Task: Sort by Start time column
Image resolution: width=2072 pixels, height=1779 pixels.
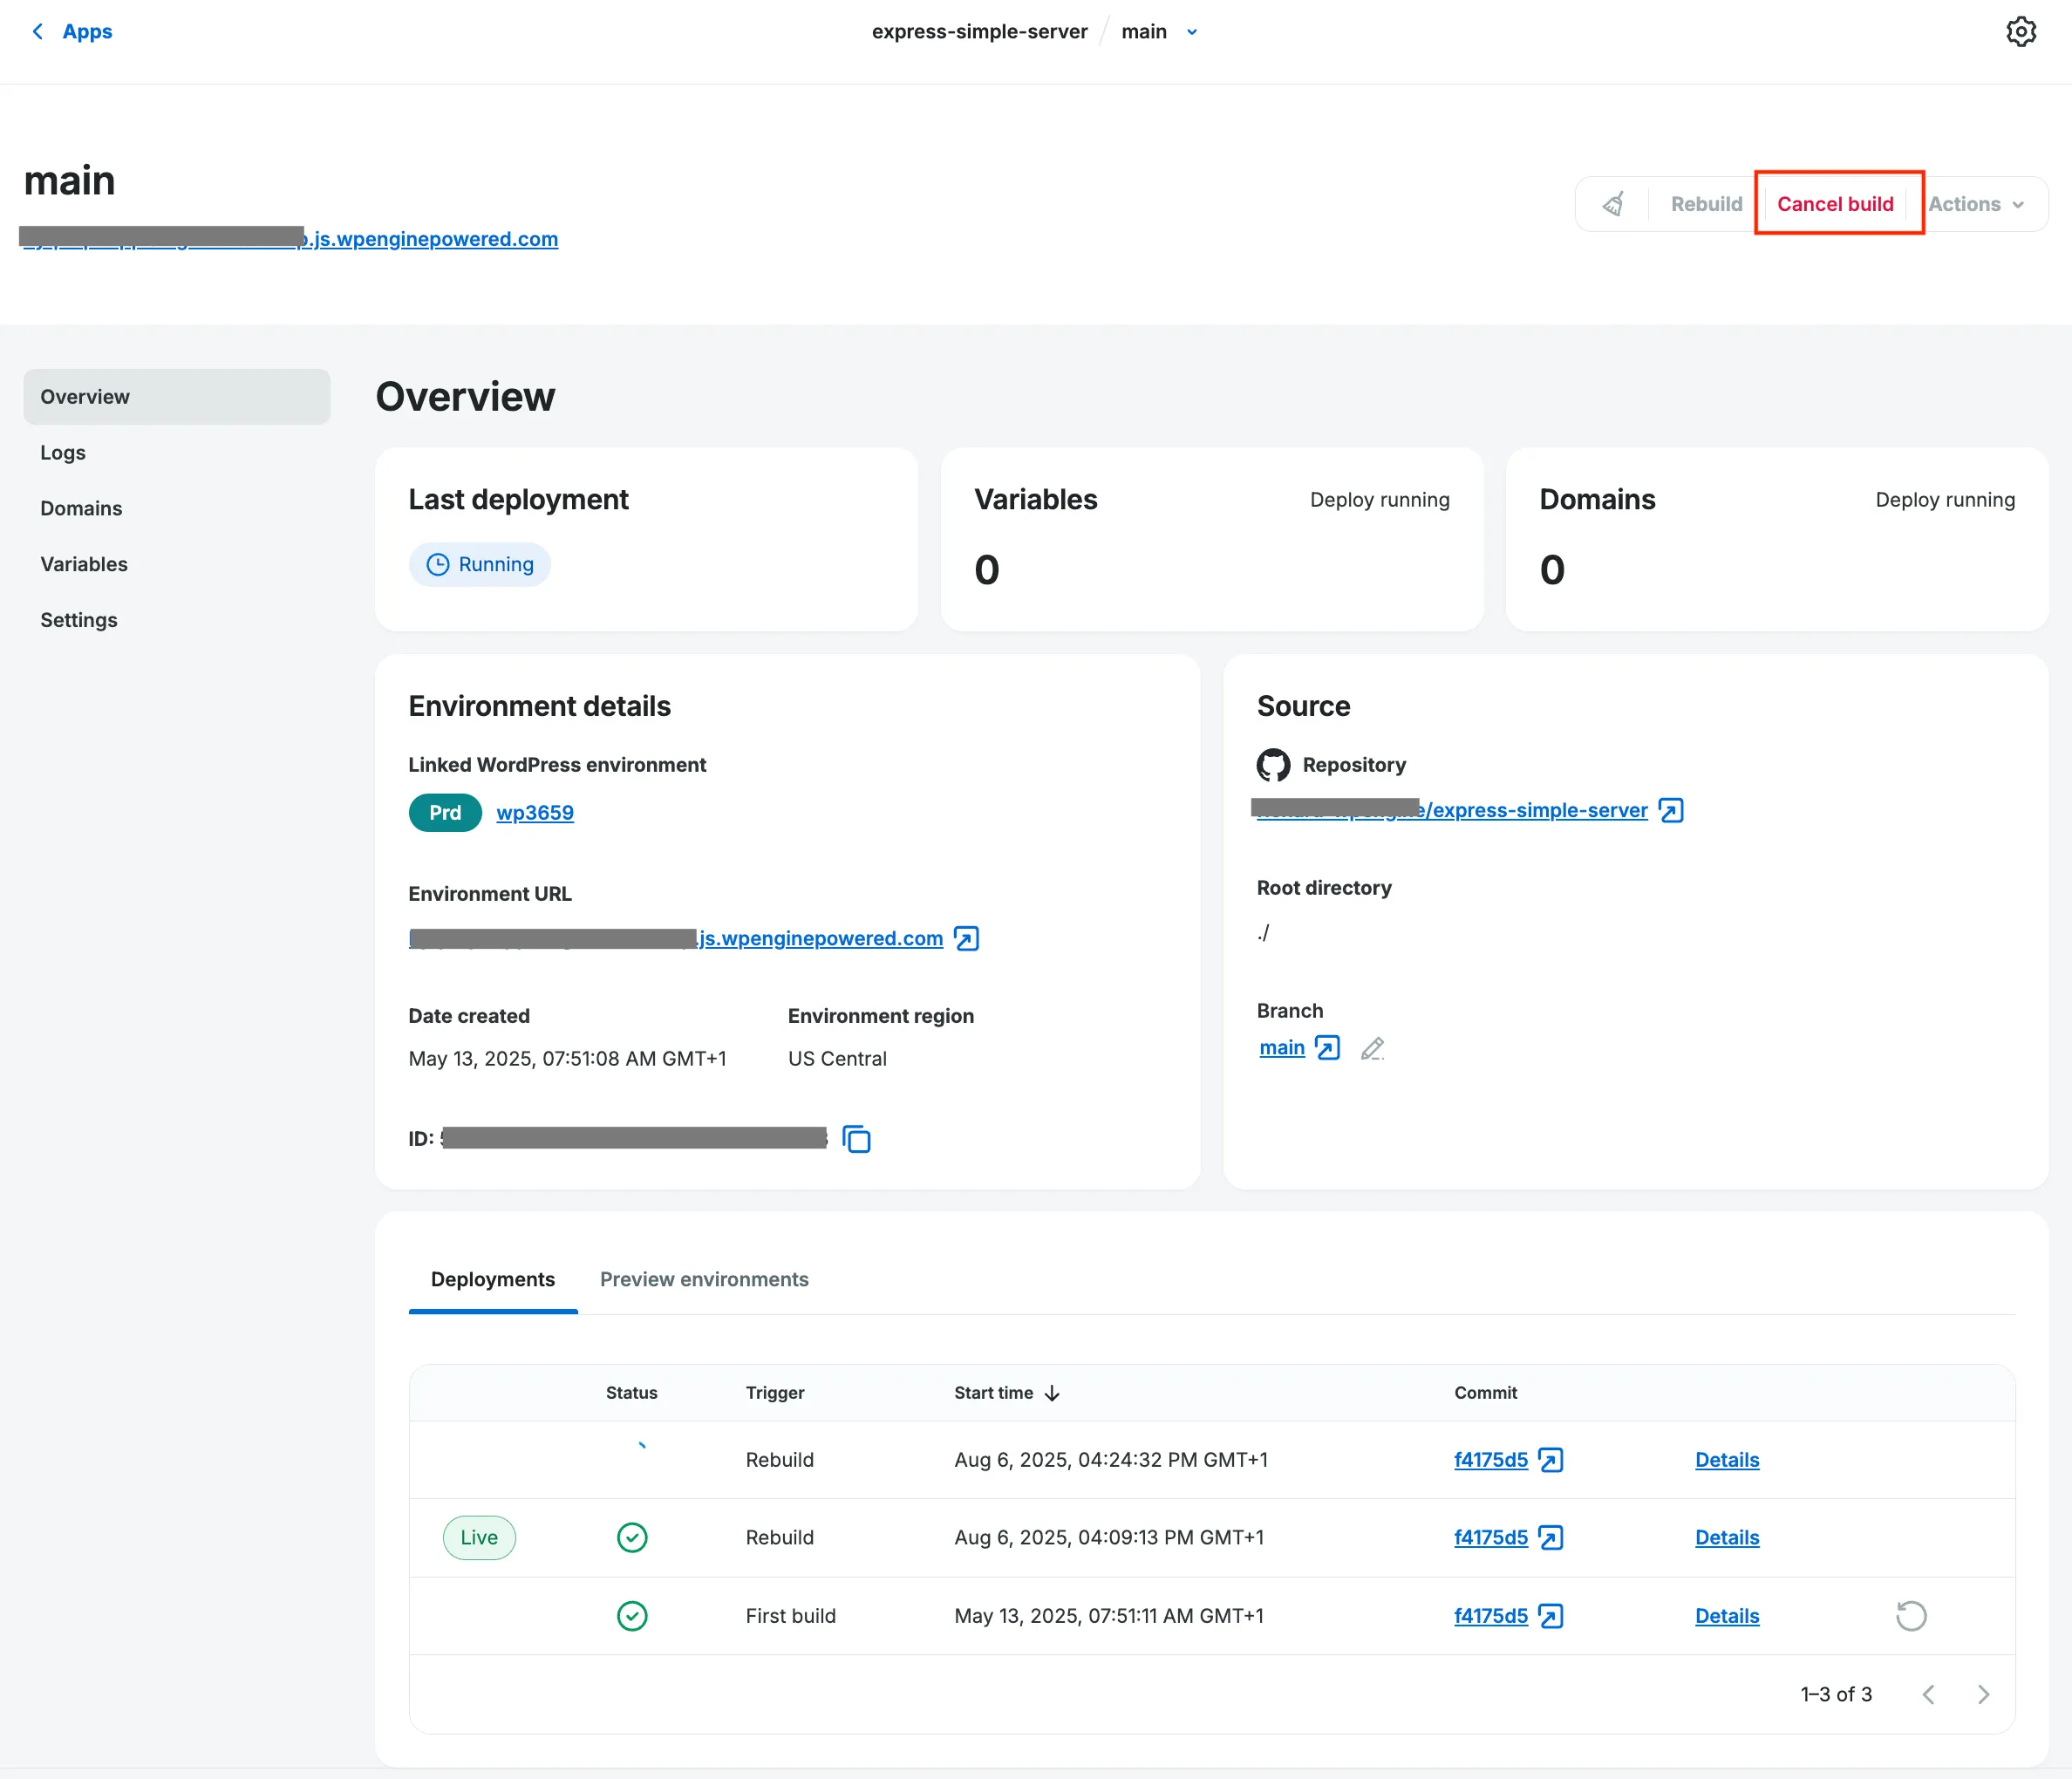Action: [x=1007, y=1393]
